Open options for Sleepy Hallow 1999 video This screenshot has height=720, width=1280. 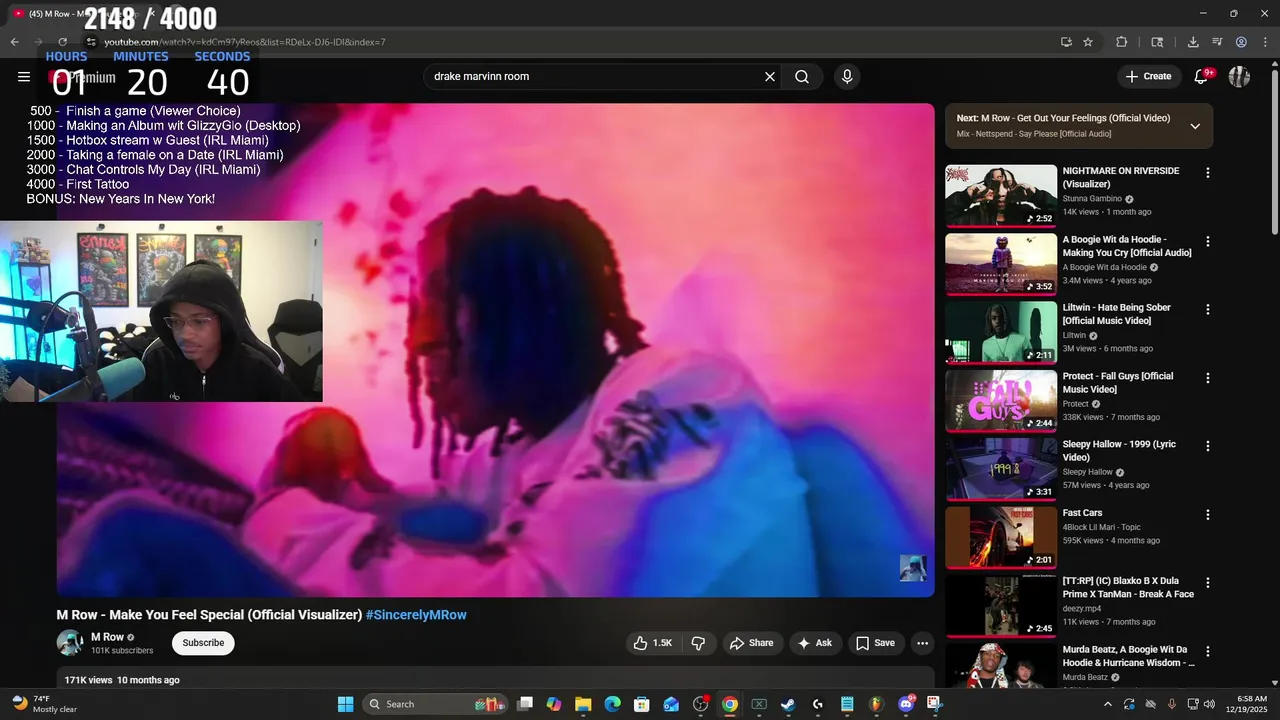coord(1207,446)
